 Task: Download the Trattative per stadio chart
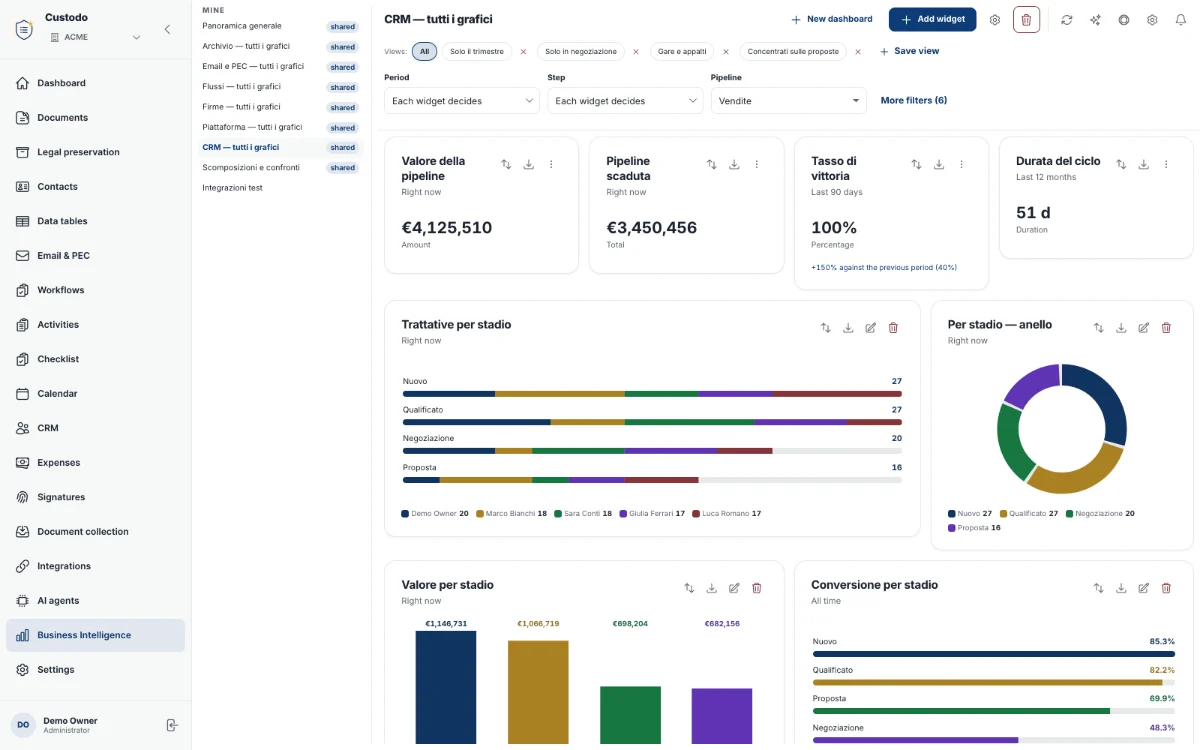(x=848, y=327)
